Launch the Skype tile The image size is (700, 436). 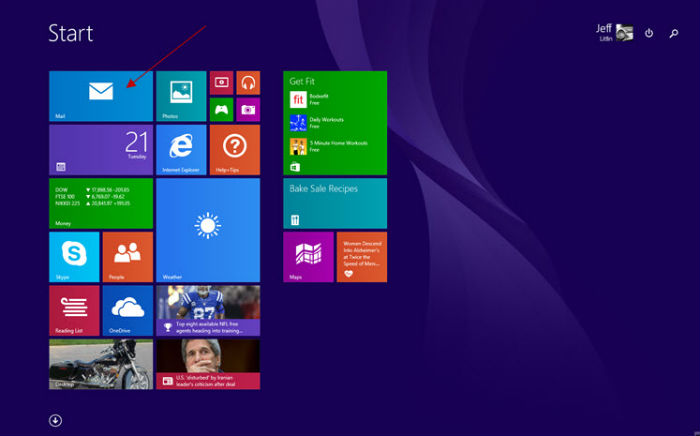click(x=74, y=257)
